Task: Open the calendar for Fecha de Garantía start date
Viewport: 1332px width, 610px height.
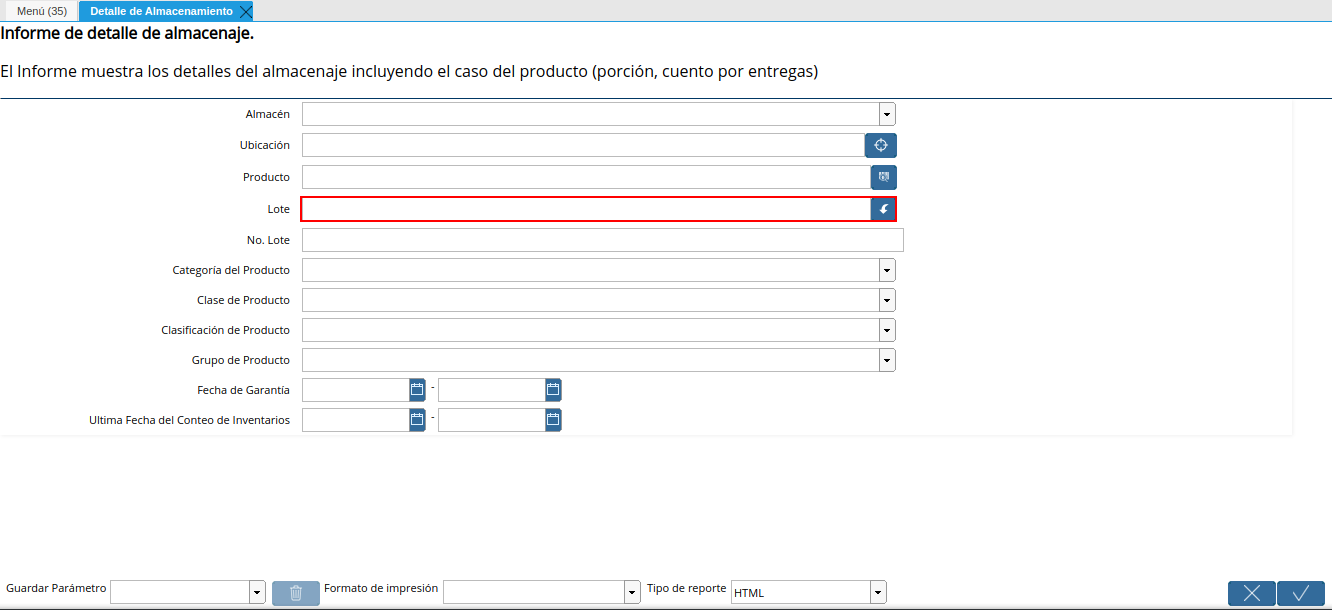Action: (x=416, y=389)
